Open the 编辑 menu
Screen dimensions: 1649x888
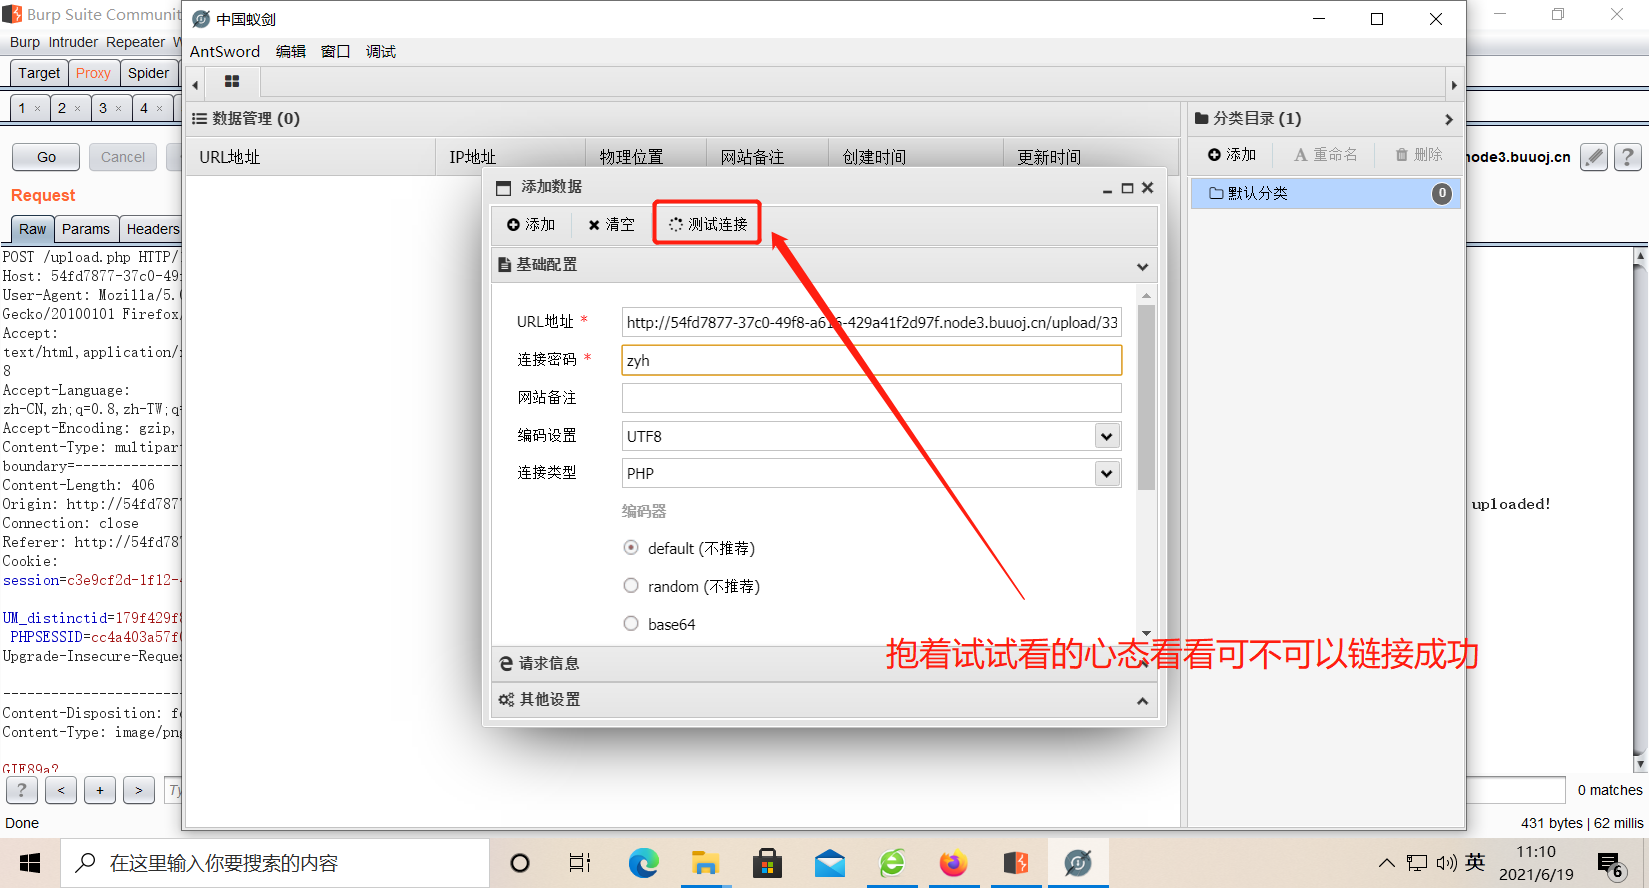pos(291,52)
